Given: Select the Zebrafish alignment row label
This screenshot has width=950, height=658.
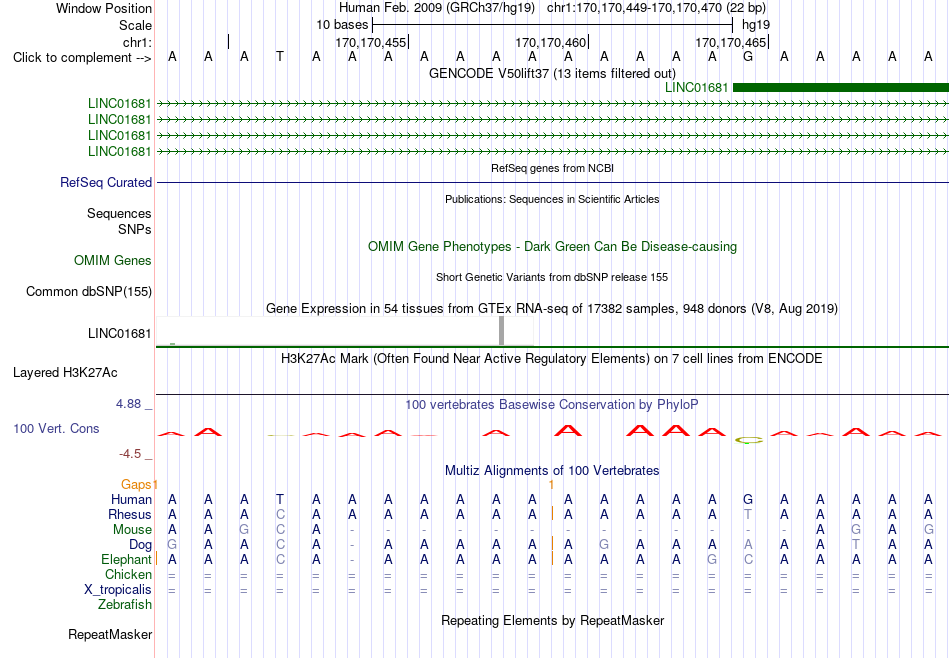Looking at the screenshot, I should pyautogui.click(x=125, y=604).
